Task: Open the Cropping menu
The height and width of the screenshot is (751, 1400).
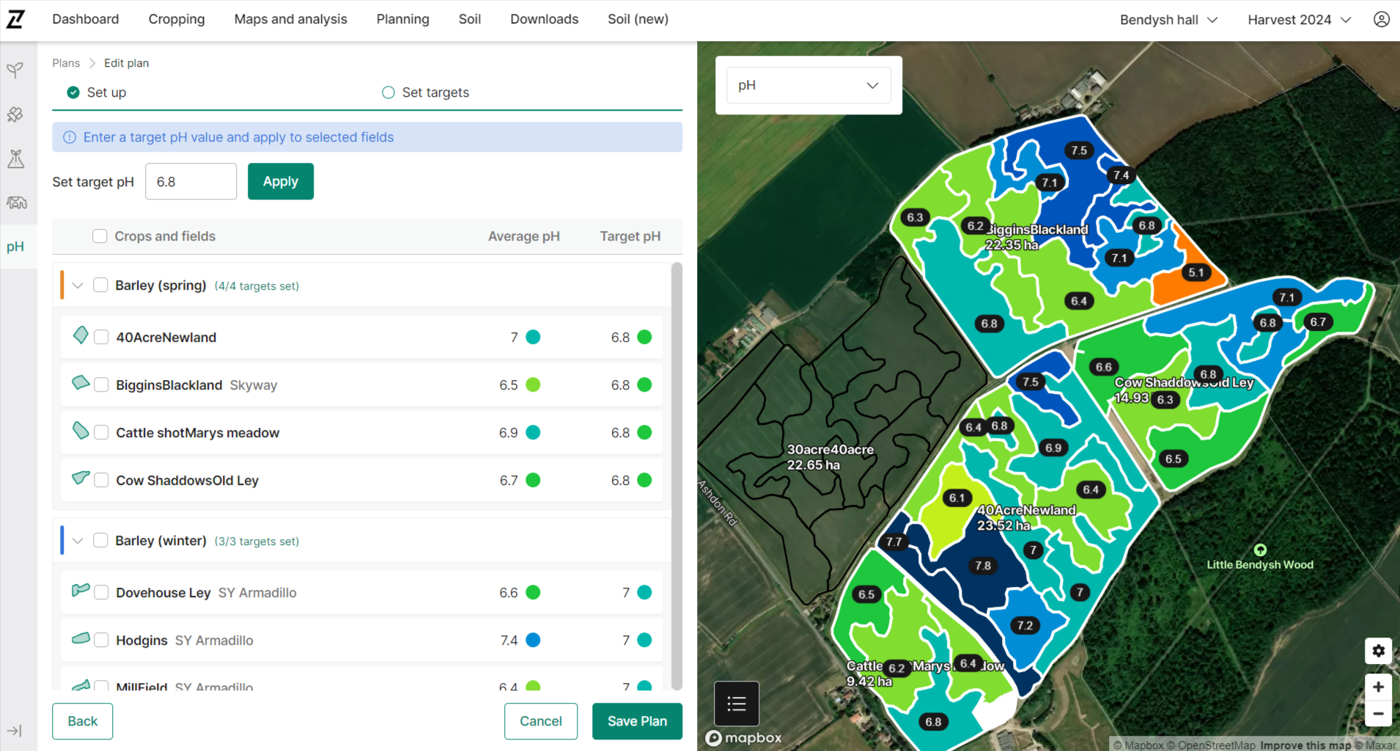Action: tap(176, 19)
